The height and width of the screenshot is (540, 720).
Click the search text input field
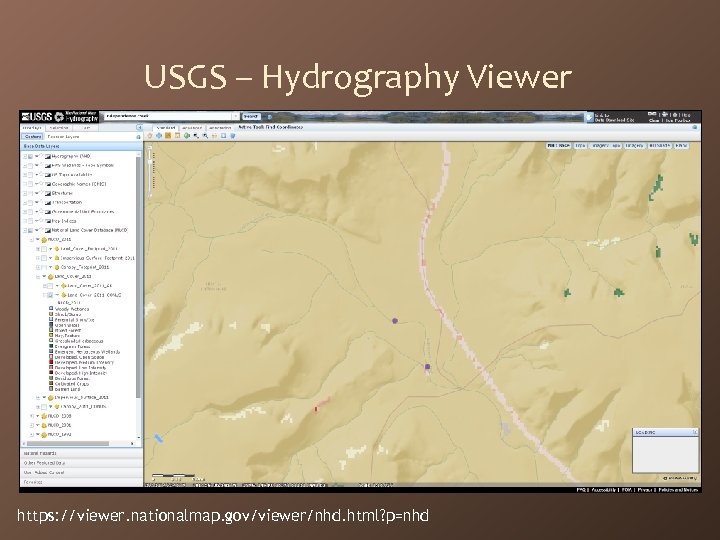[168, 117]
